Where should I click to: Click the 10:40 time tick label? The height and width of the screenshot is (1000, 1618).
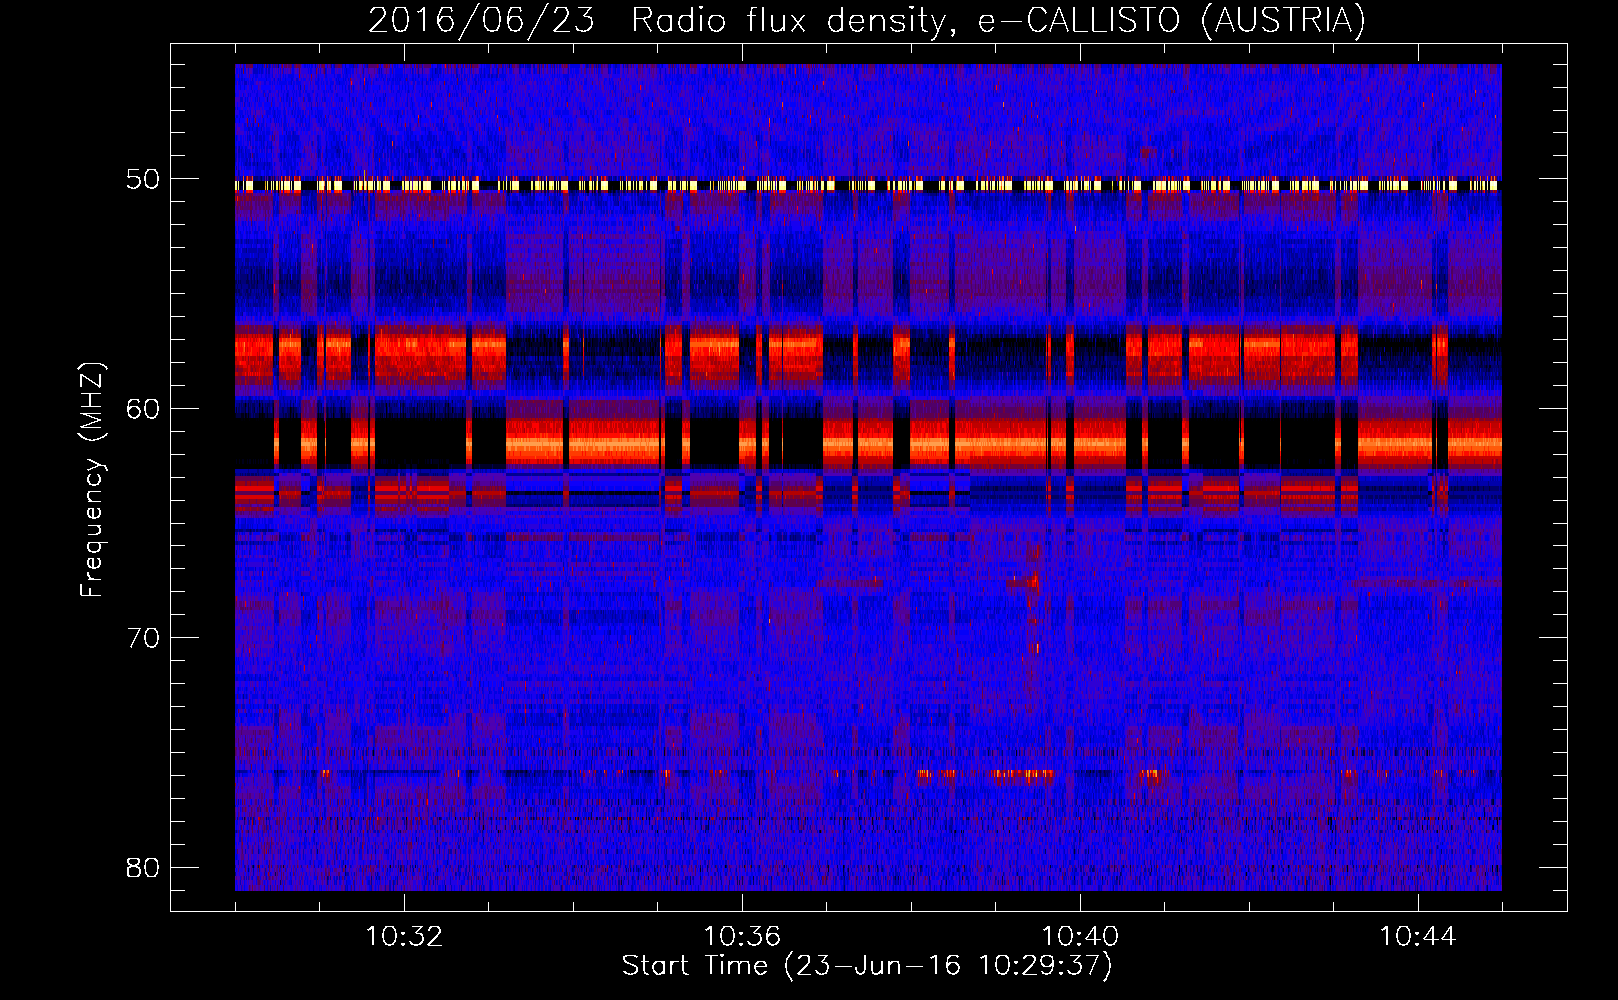click(1080, 937)
